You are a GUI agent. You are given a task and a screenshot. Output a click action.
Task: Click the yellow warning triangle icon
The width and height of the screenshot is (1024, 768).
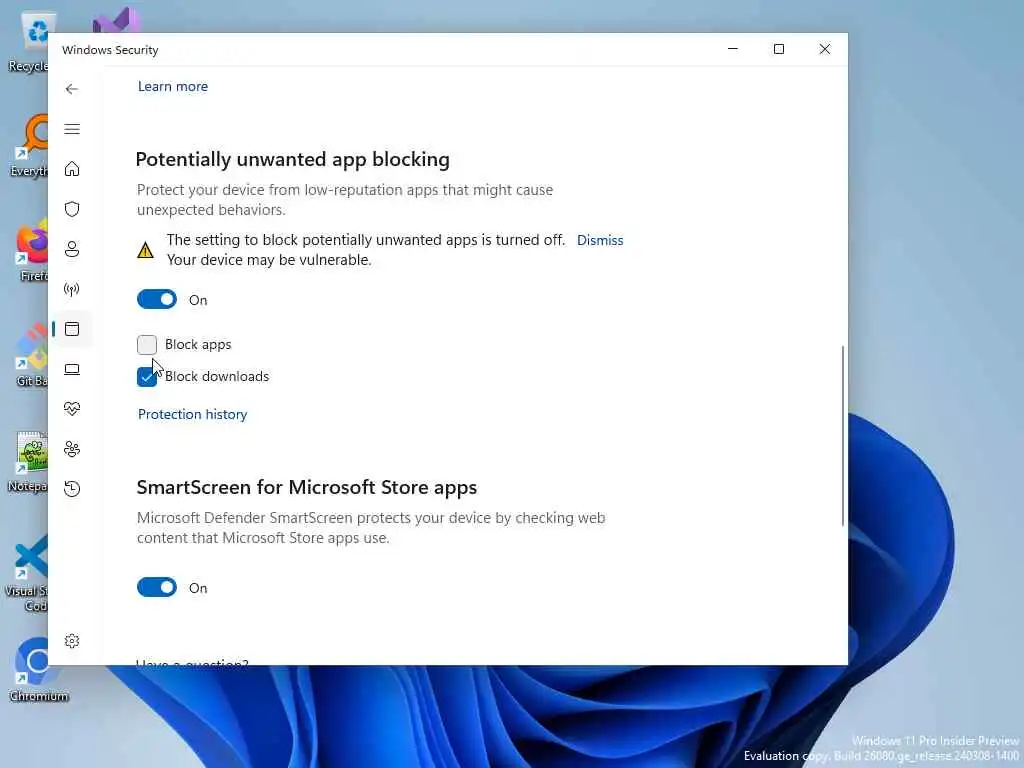[145, 250]
